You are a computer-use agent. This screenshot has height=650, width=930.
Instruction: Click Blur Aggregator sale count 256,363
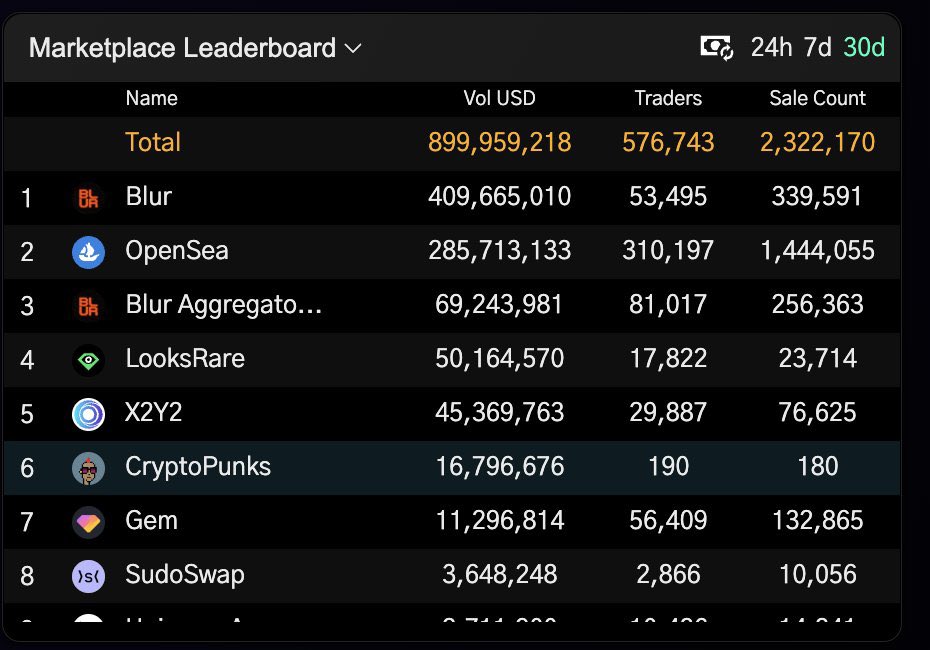coord(817,304)
